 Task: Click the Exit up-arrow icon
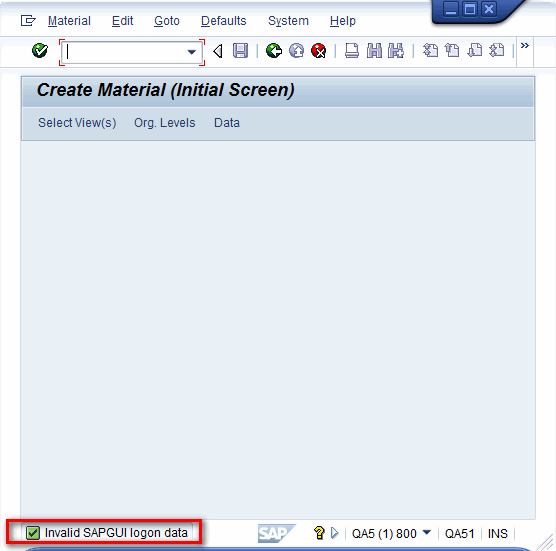point(296,51)
